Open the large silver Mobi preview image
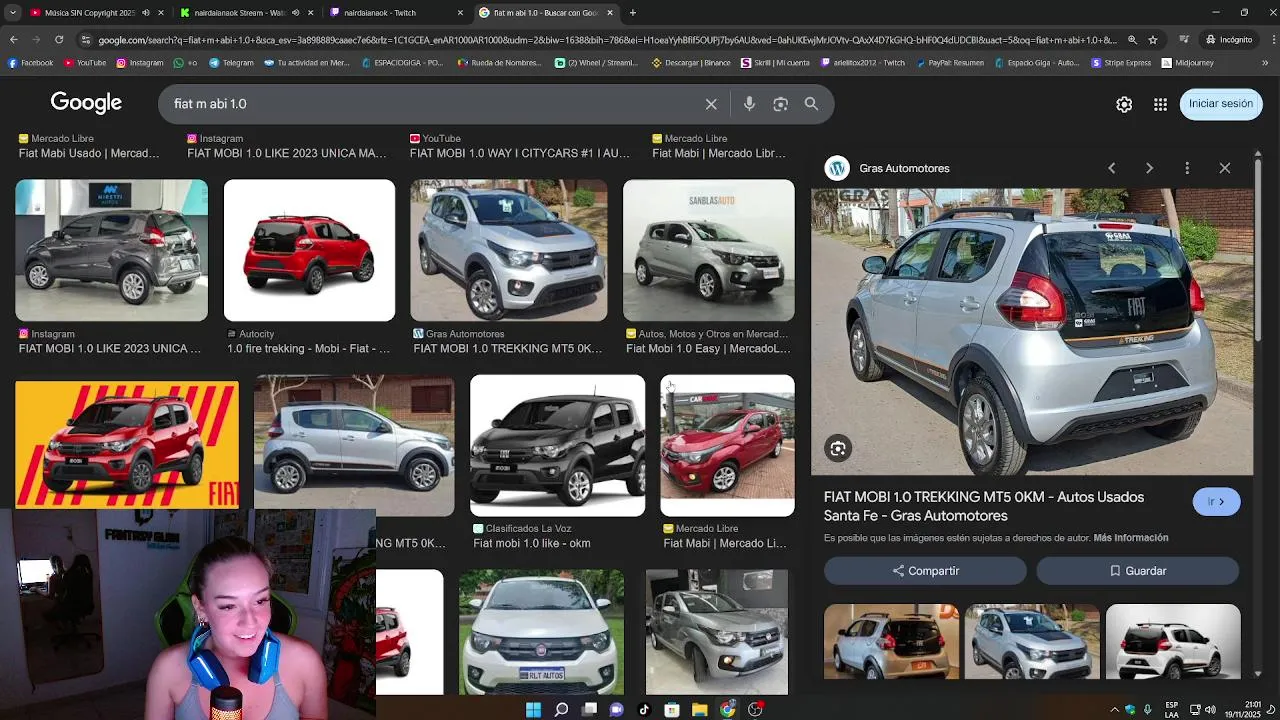 pyautogui.click(x=1031, y=332)
